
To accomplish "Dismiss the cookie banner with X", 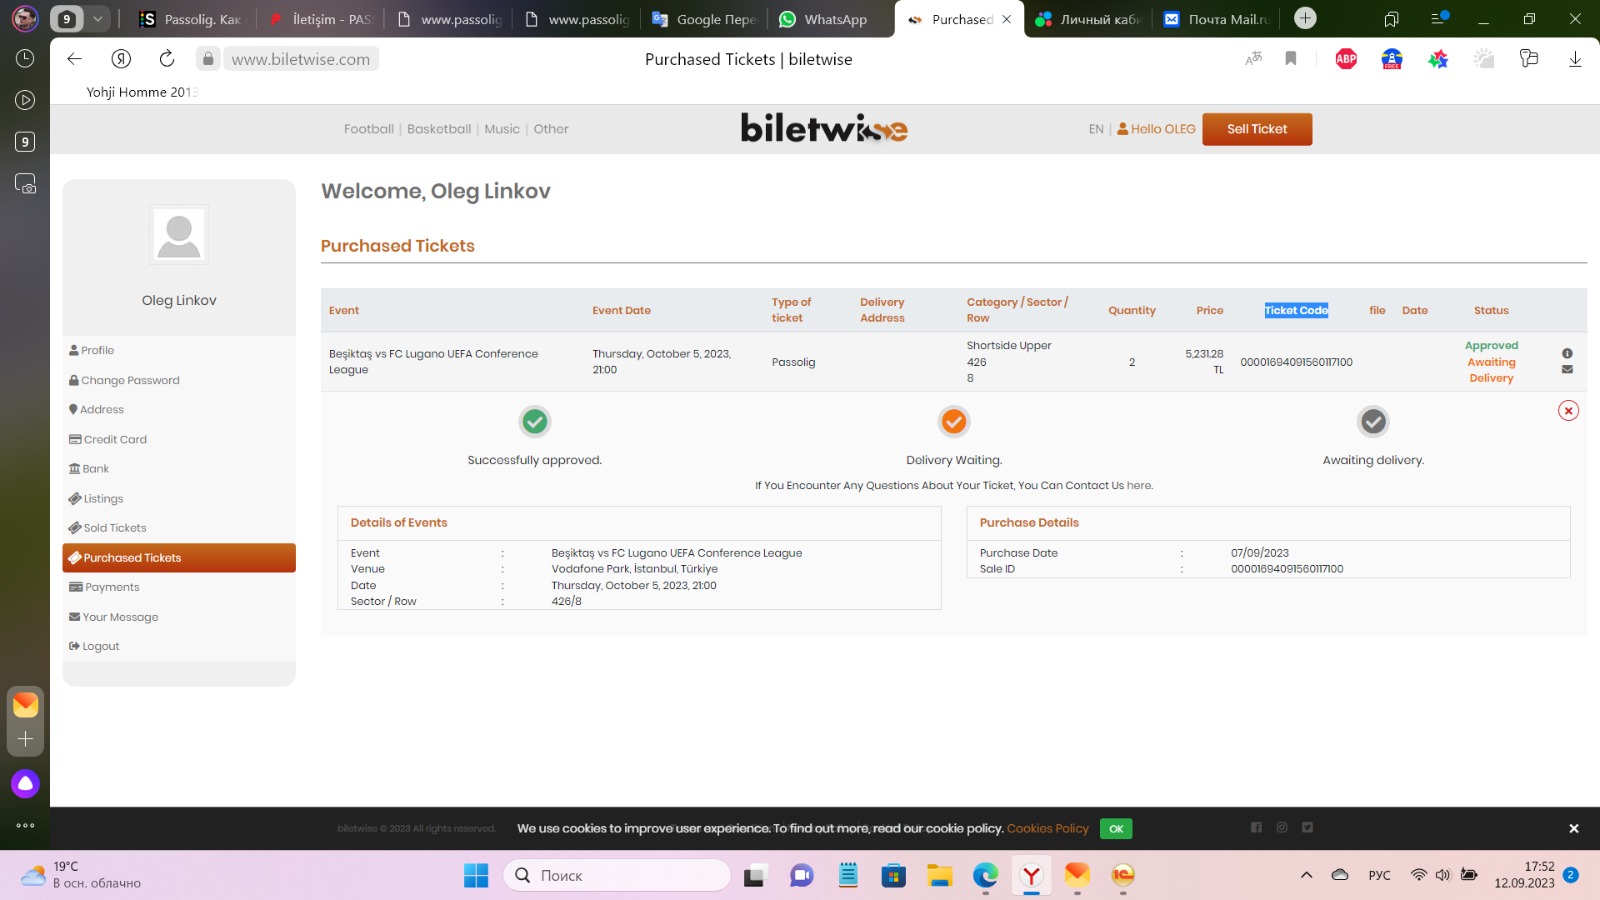I will (x=1573, y=829).
